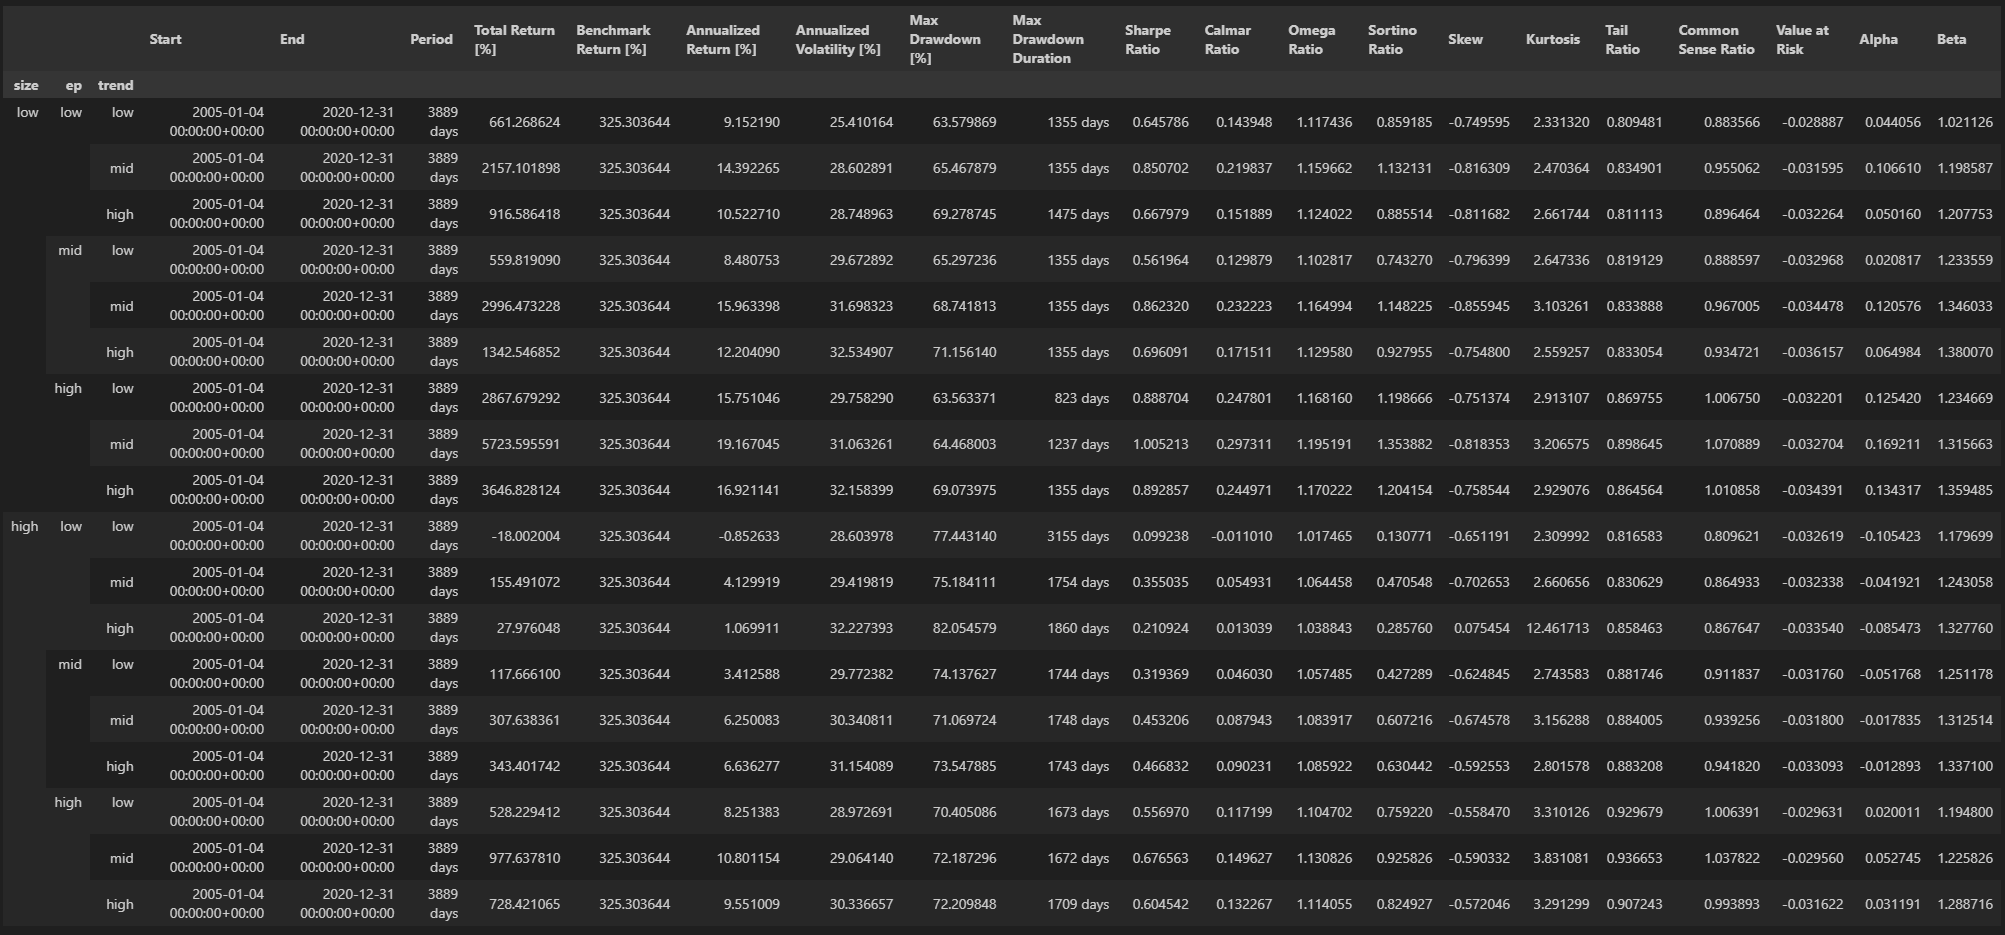This screenshot has width=2005, height=935.
Task: Select the Max Drawdown Duration column header
Action: pos(1048,39)
